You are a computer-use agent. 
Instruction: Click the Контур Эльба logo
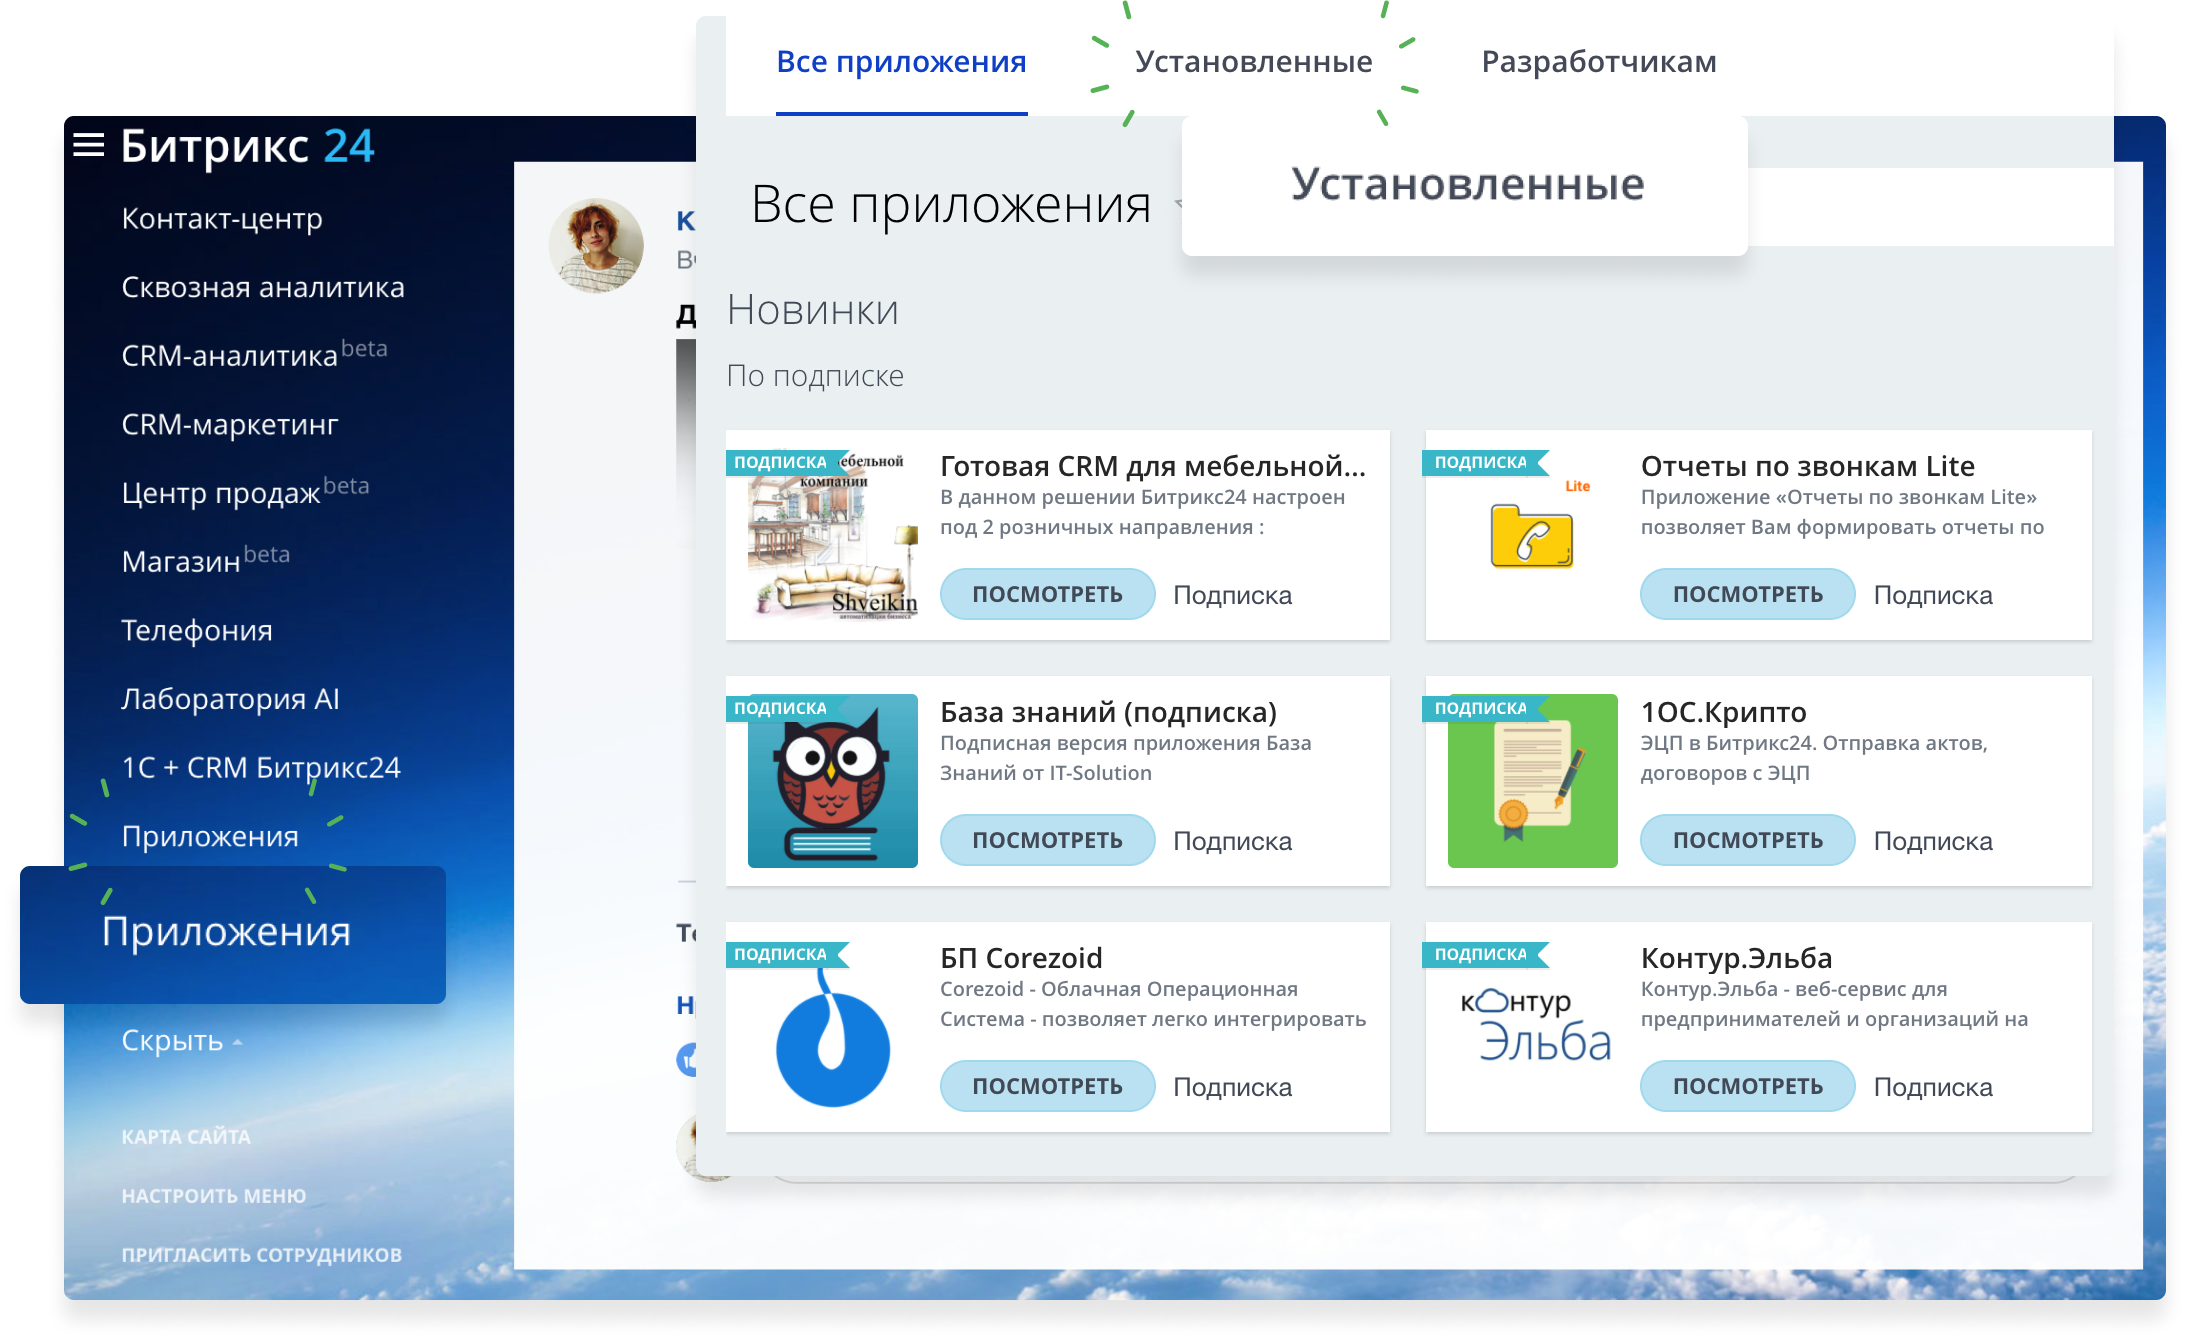[1535, 1025]
